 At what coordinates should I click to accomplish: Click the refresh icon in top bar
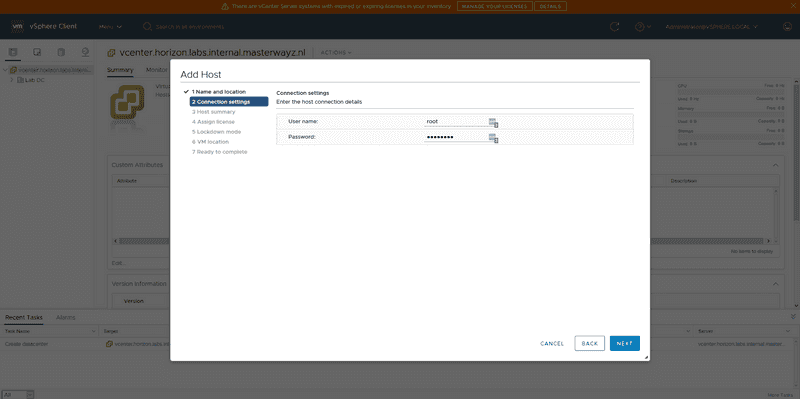tap(615, 27)
